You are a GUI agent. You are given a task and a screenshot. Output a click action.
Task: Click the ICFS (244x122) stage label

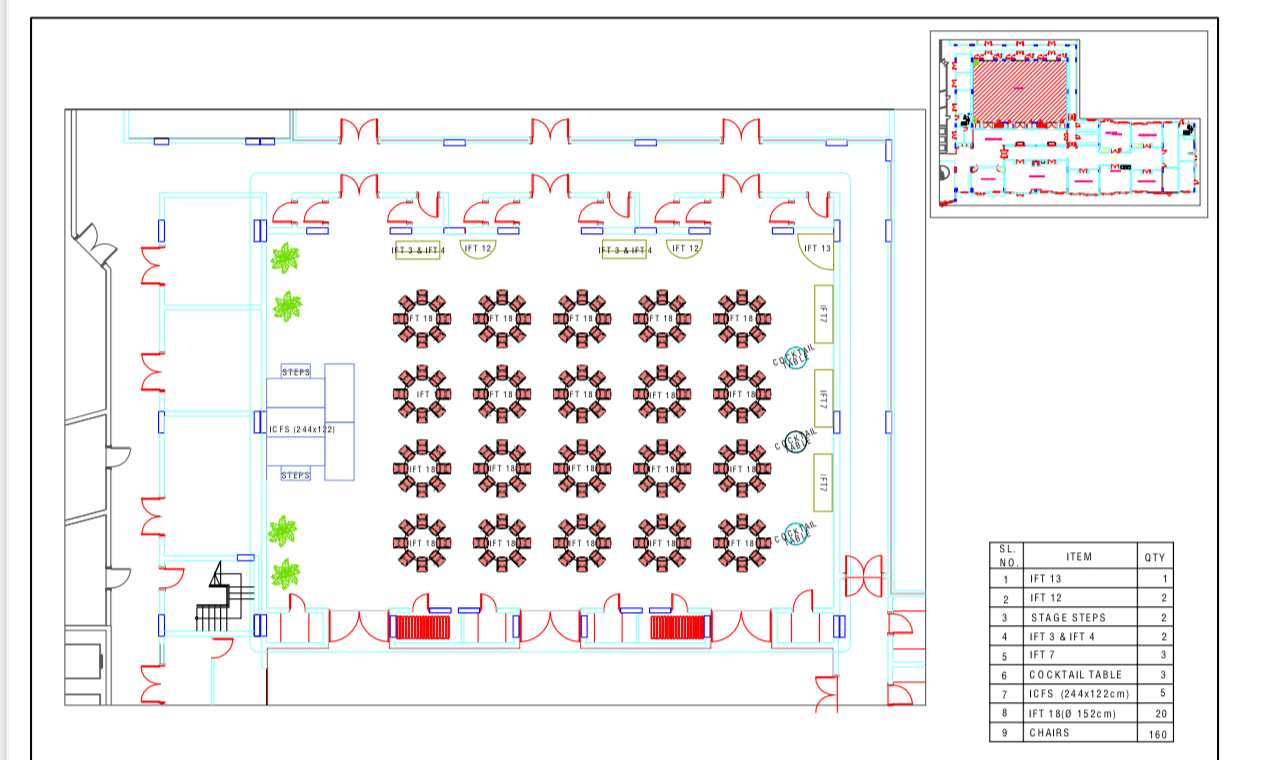(301, 429)
